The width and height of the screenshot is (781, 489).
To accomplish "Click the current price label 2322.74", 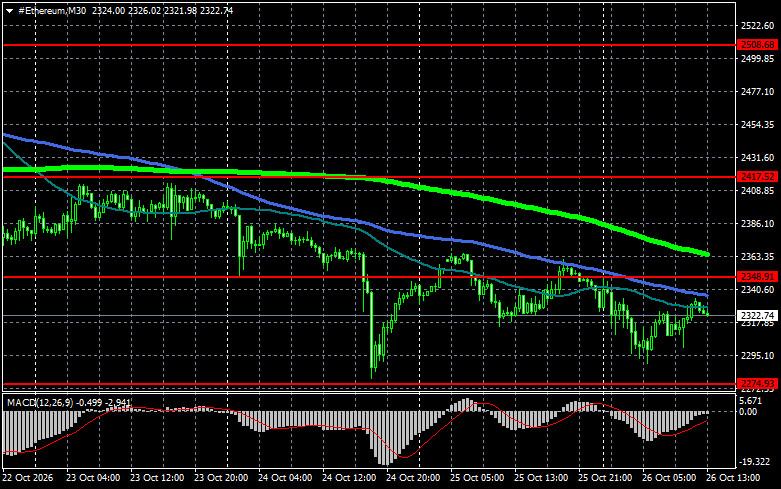I will click(758, 316).
